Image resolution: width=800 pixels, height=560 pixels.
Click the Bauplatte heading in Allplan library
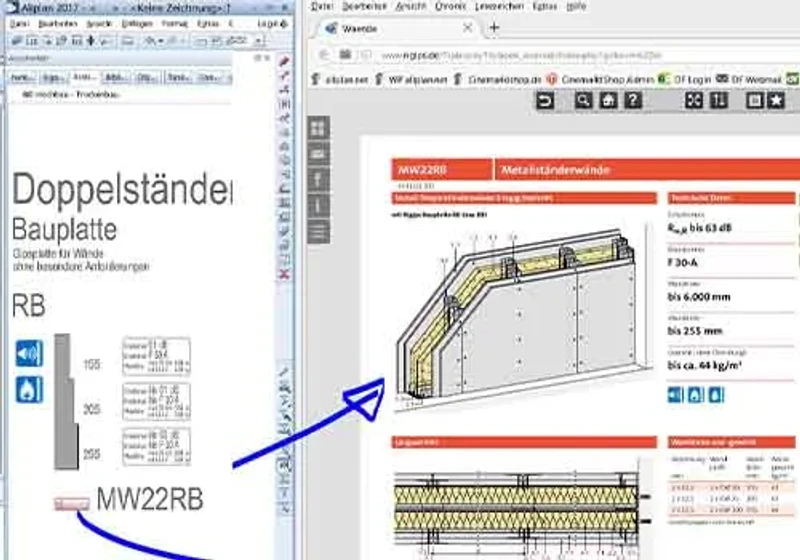point(64,230)
